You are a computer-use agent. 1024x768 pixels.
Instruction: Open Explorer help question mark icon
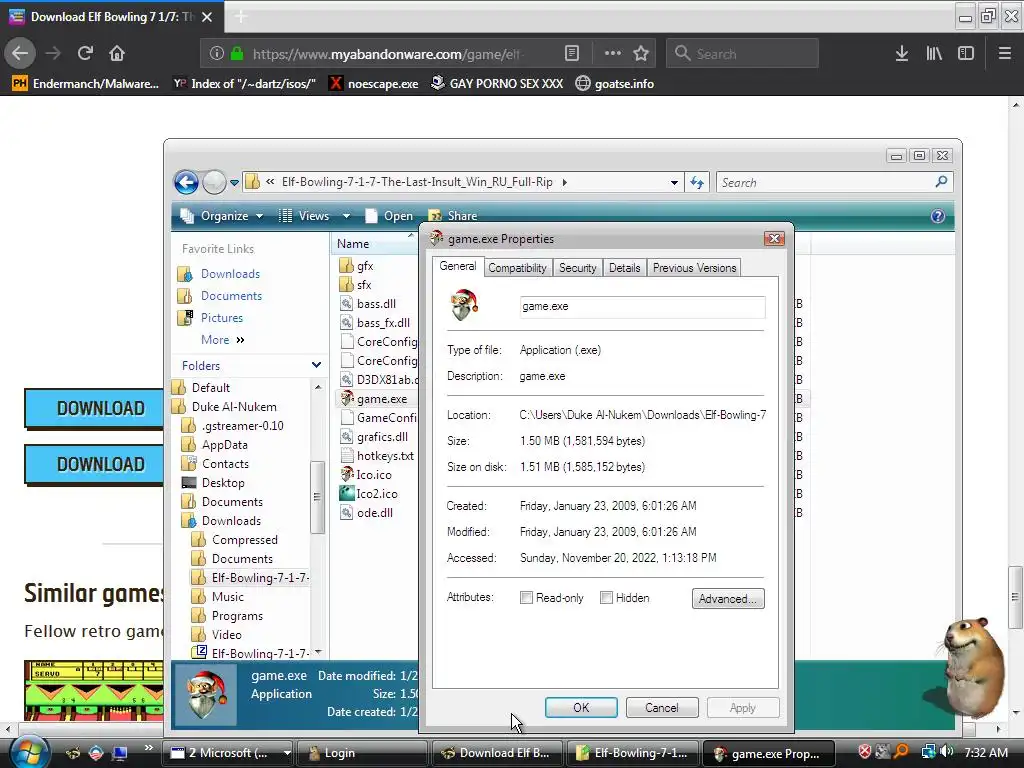(x=938, y=216)
